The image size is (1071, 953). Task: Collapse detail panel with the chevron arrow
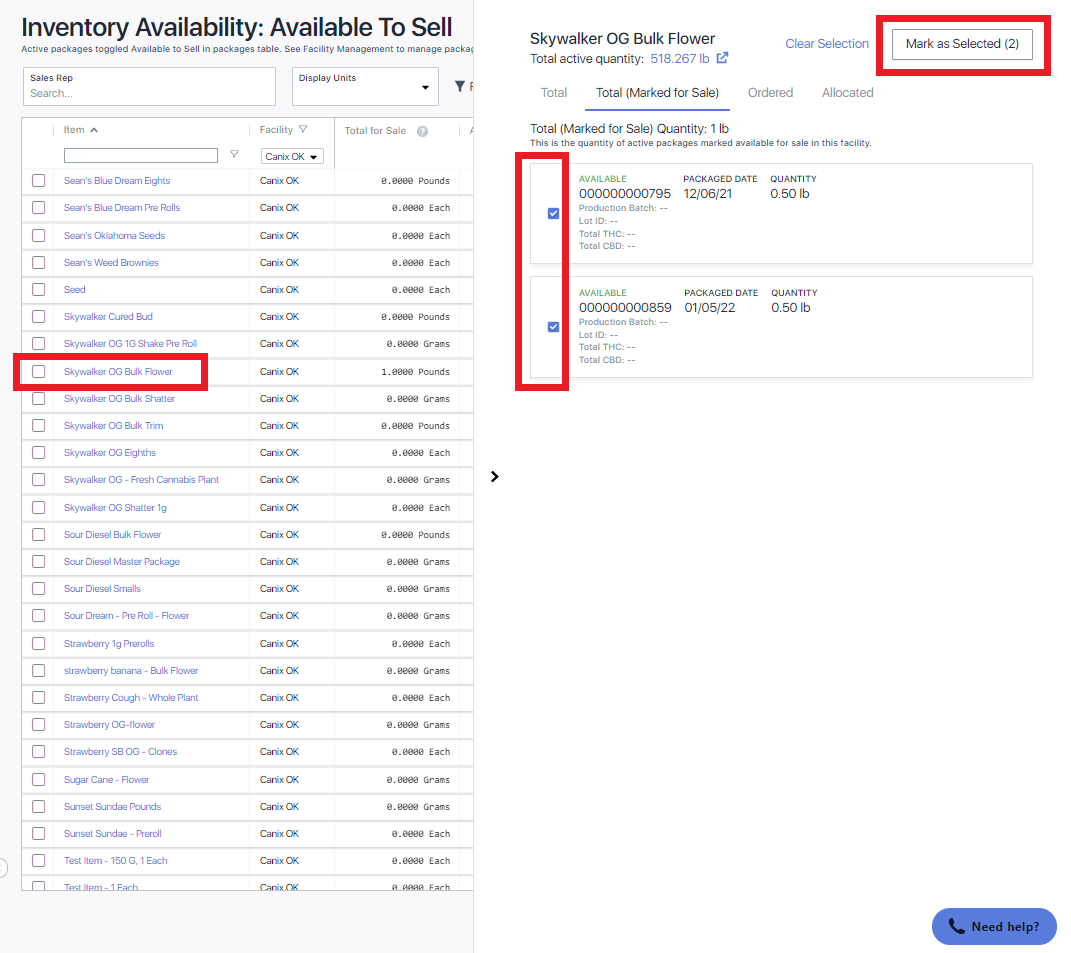[x=494, y=477]
